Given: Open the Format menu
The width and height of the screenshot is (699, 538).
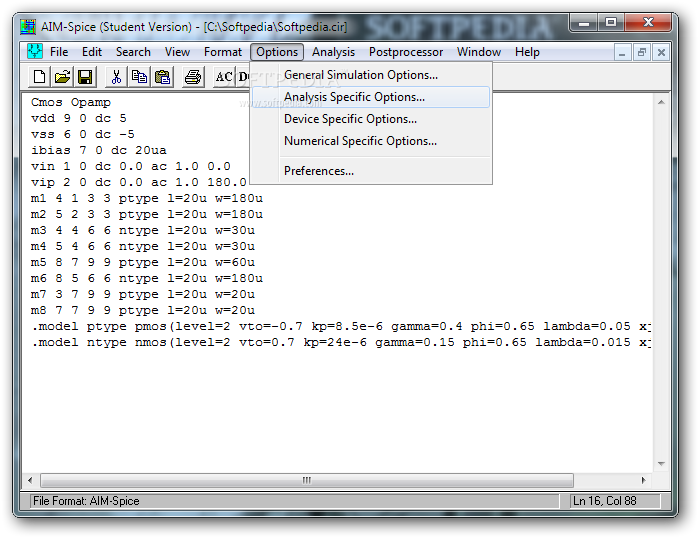Looking at the screenshot, I should tap(223, 52).
